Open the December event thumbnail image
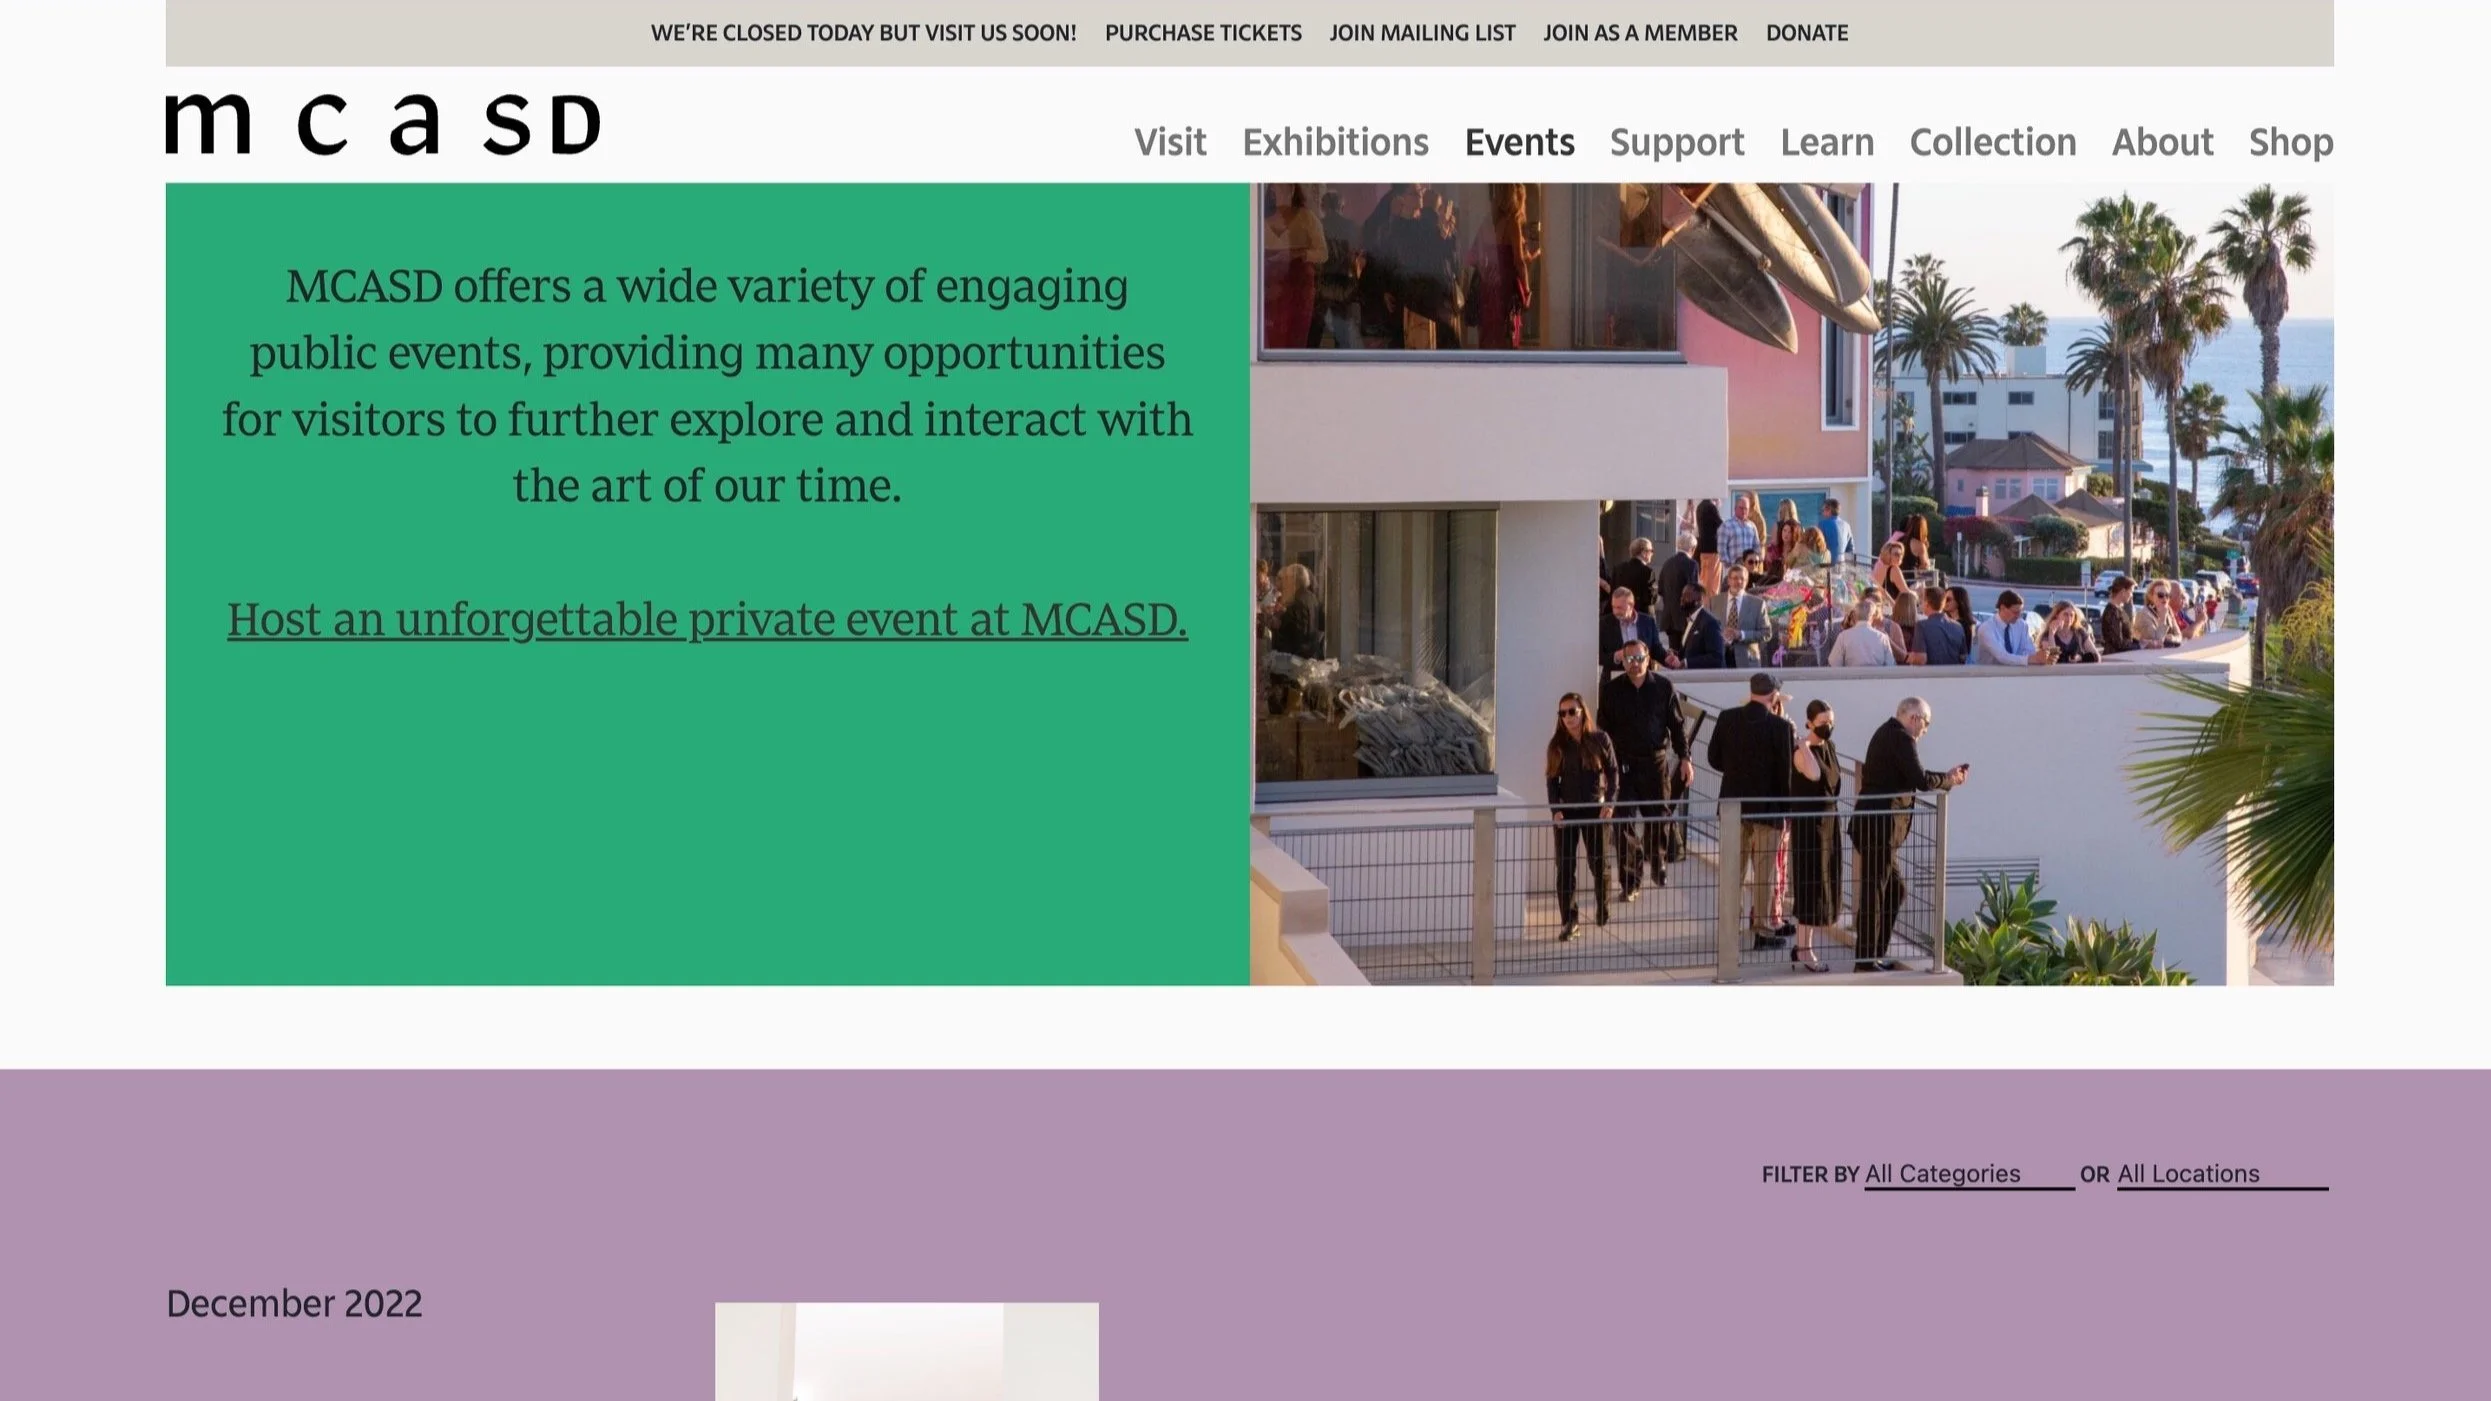This screenshot has width=2491, height=1401. 906,1350
